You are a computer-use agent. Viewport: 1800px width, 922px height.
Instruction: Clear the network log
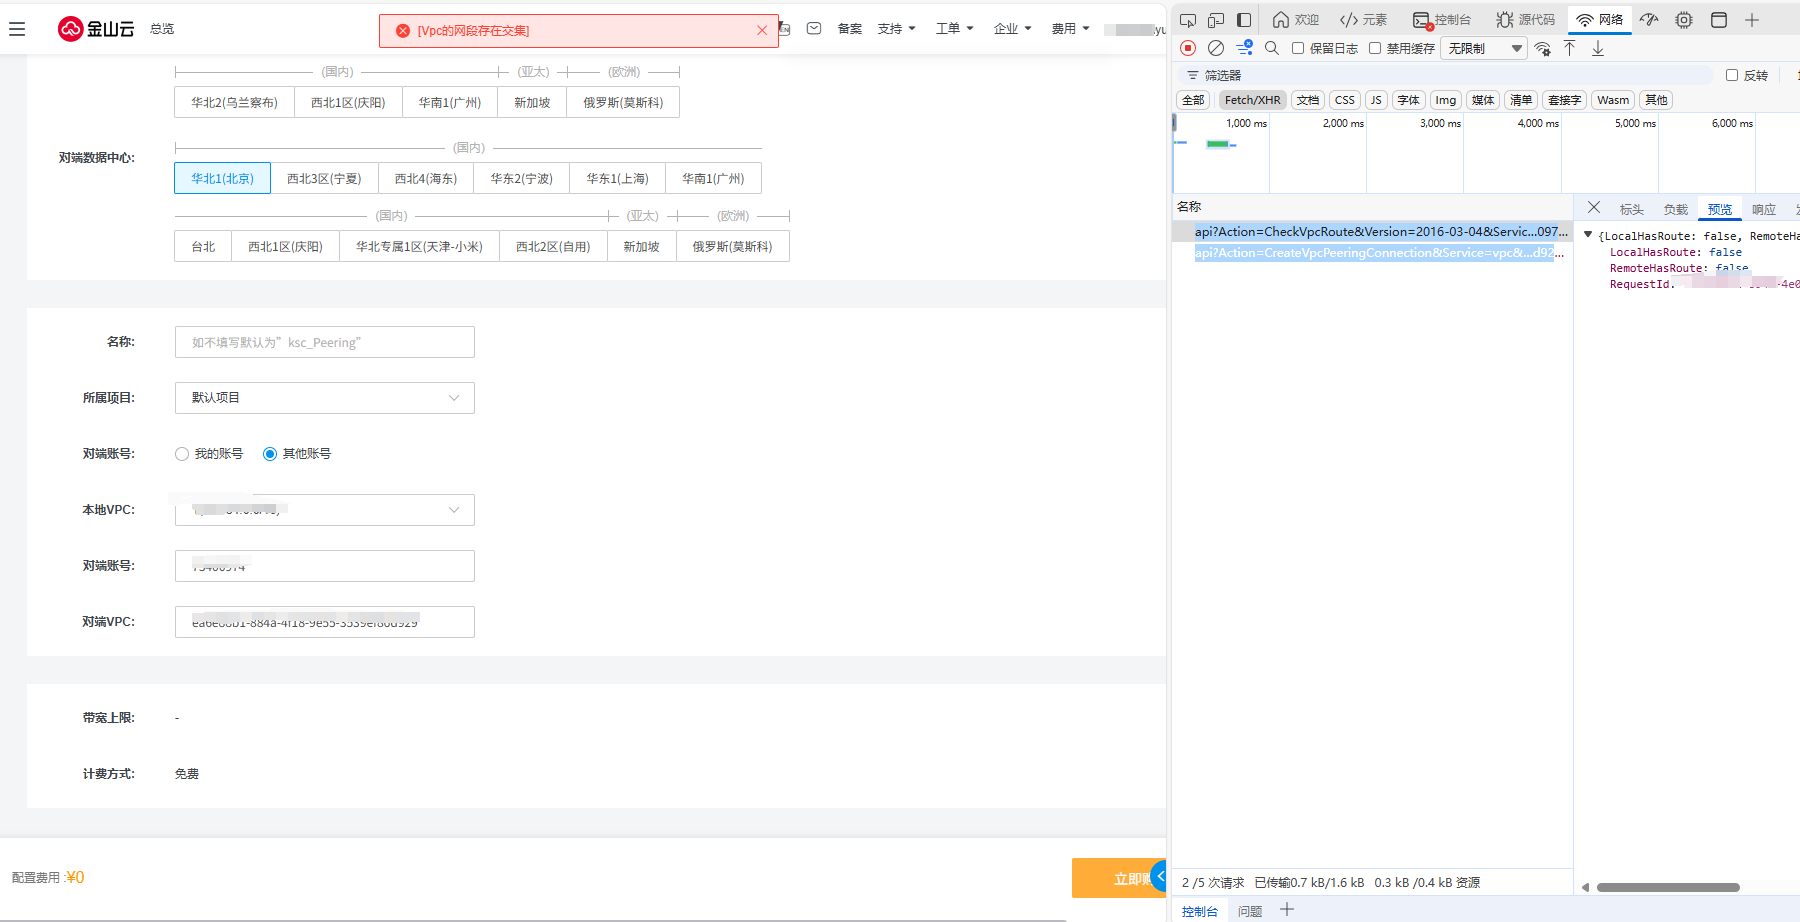point(1216,48)
